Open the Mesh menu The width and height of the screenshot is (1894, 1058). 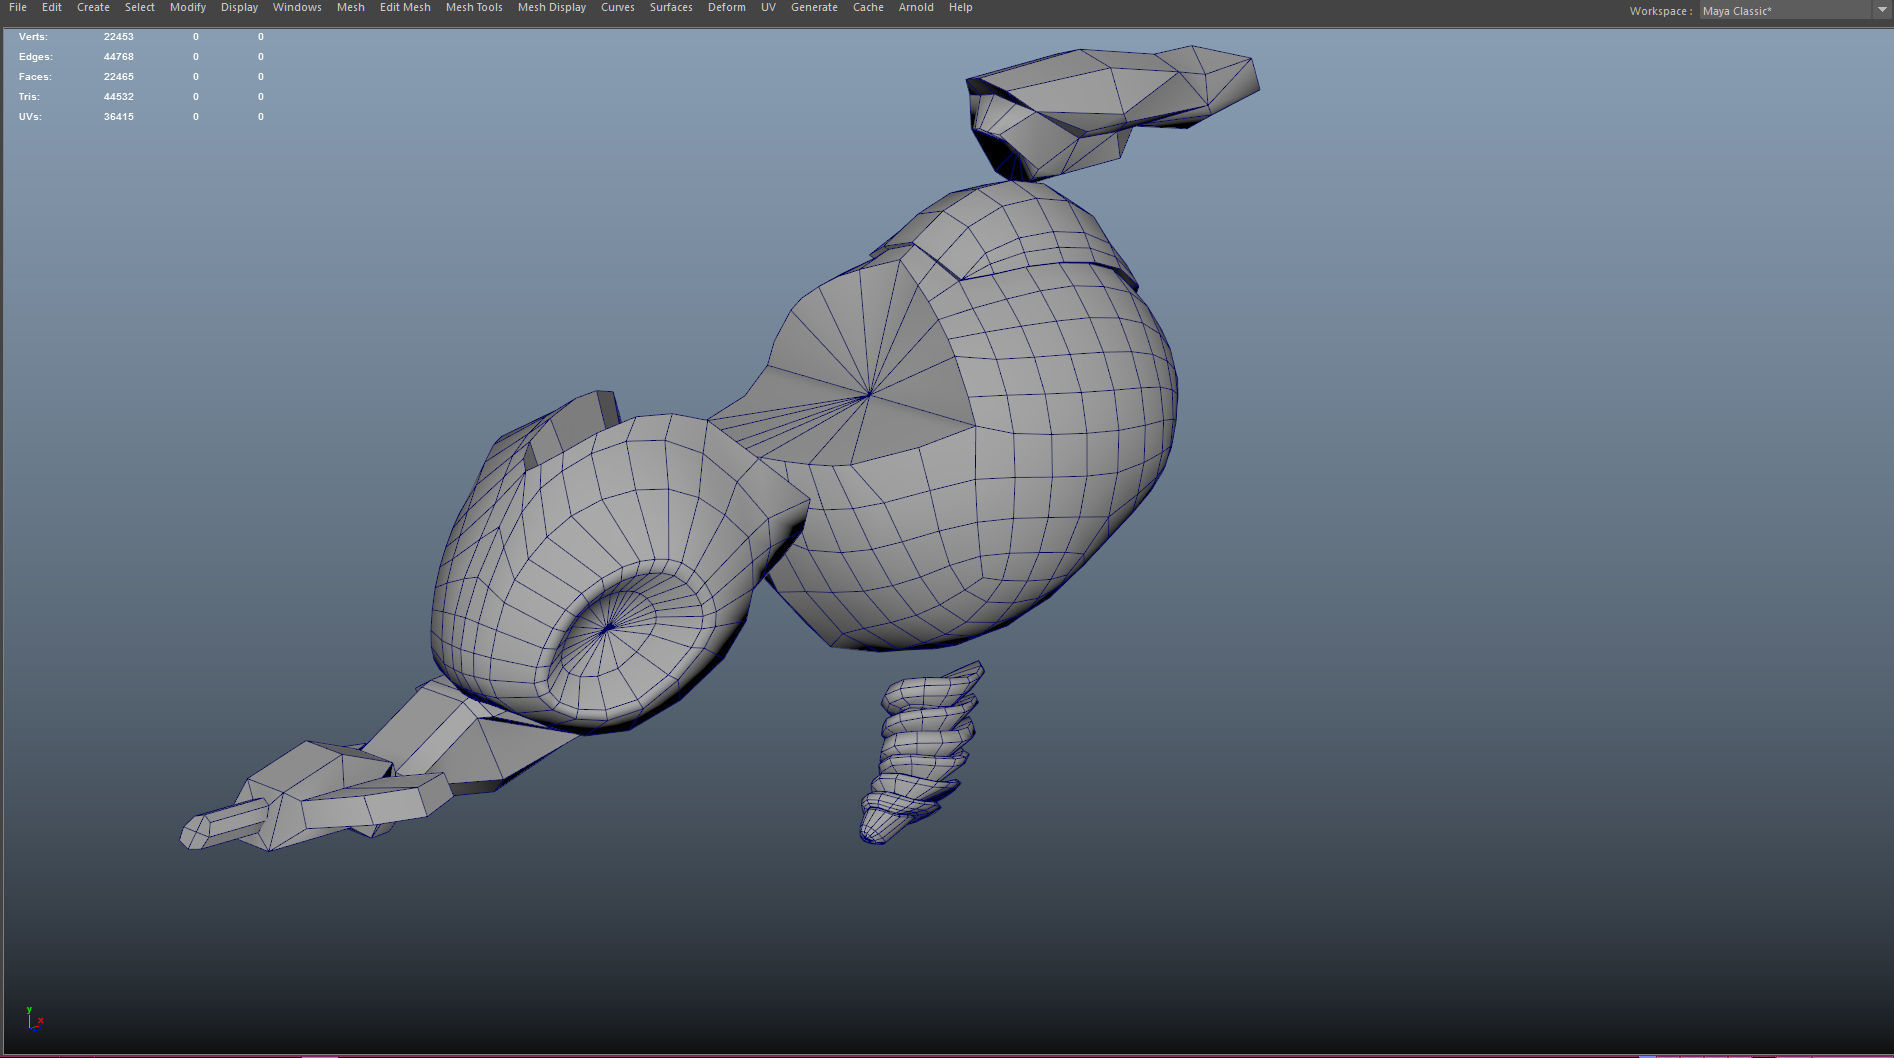(351, 8)
